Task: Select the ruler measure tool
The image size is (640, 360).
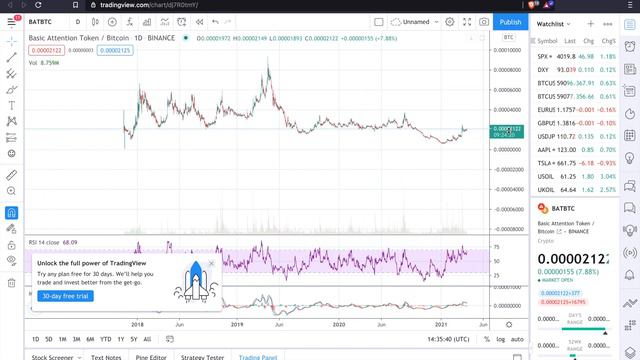Action: tap(11, 175)
